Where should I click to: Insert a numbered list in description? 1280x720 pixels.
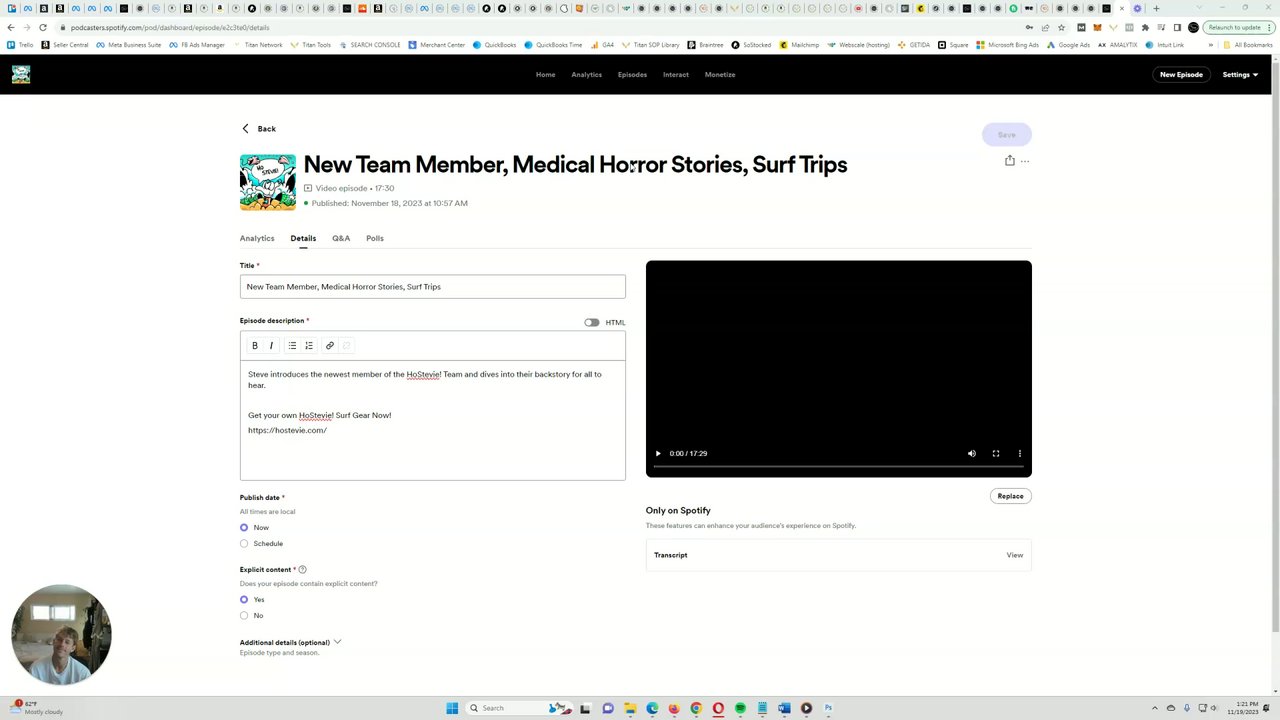click(309, 346)
